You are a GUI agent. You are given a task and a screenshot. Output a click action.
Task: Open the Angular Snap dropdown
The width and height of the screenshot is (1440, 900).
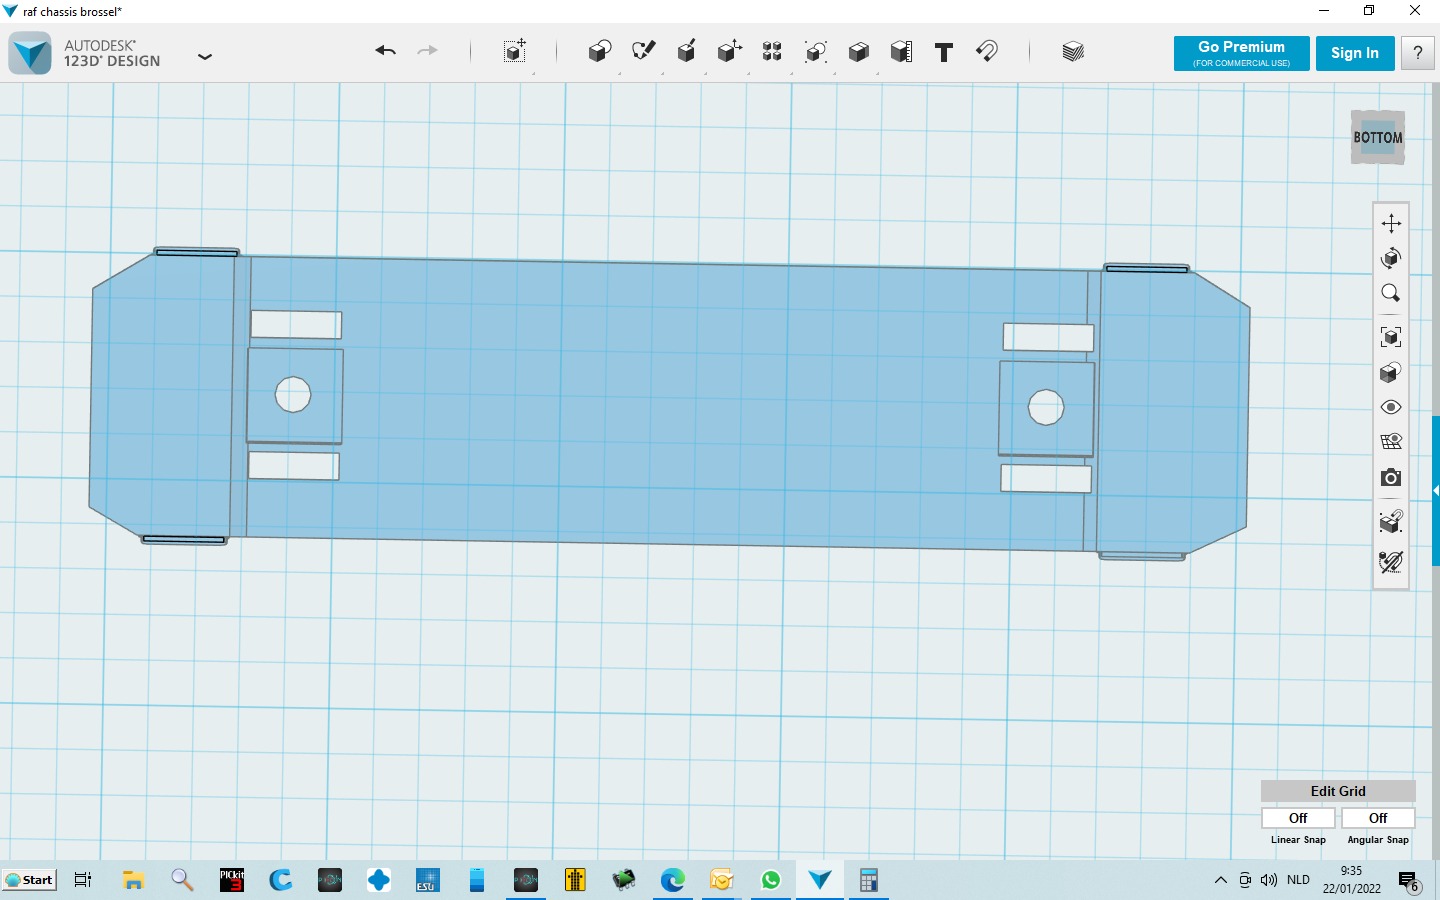pyautogui.click(x=1378, y=818)
